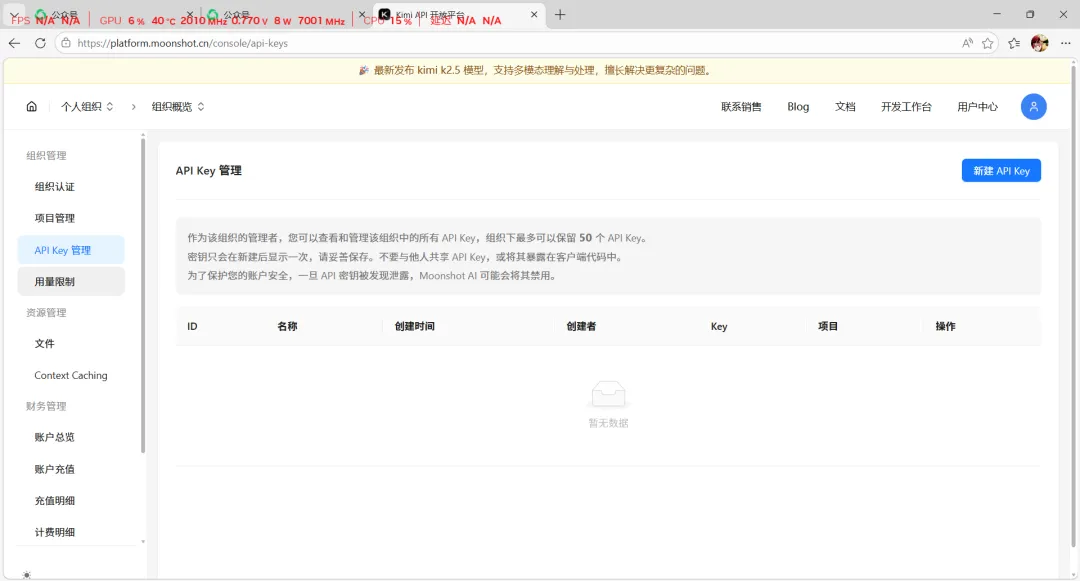This screenshot has height=581, width=1080.
Task: Click the kimi k2.5 announcement banner
Action: (535, 70)
